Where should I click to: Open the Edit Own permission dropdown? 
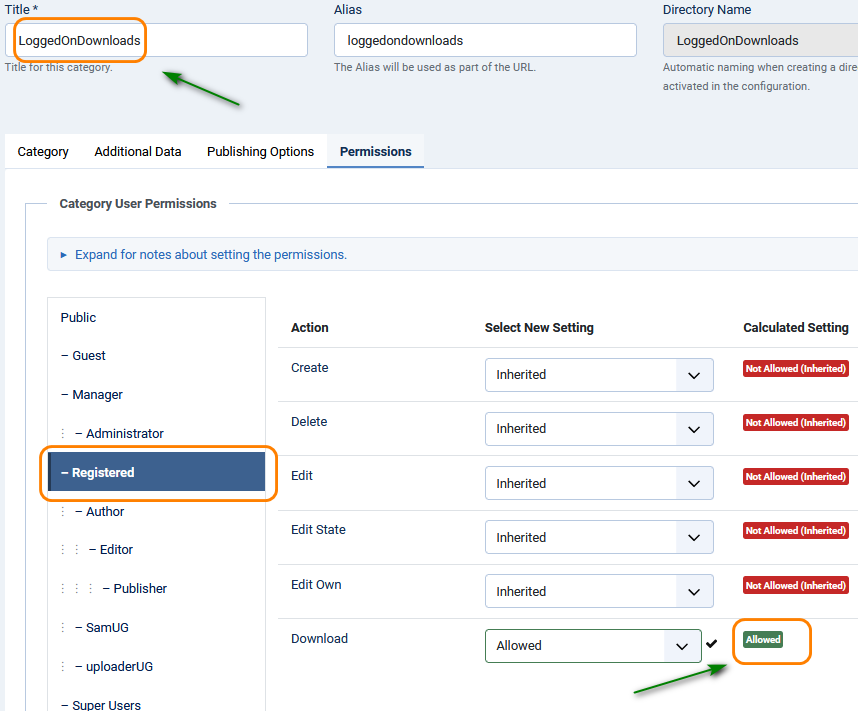click(599, 591)
